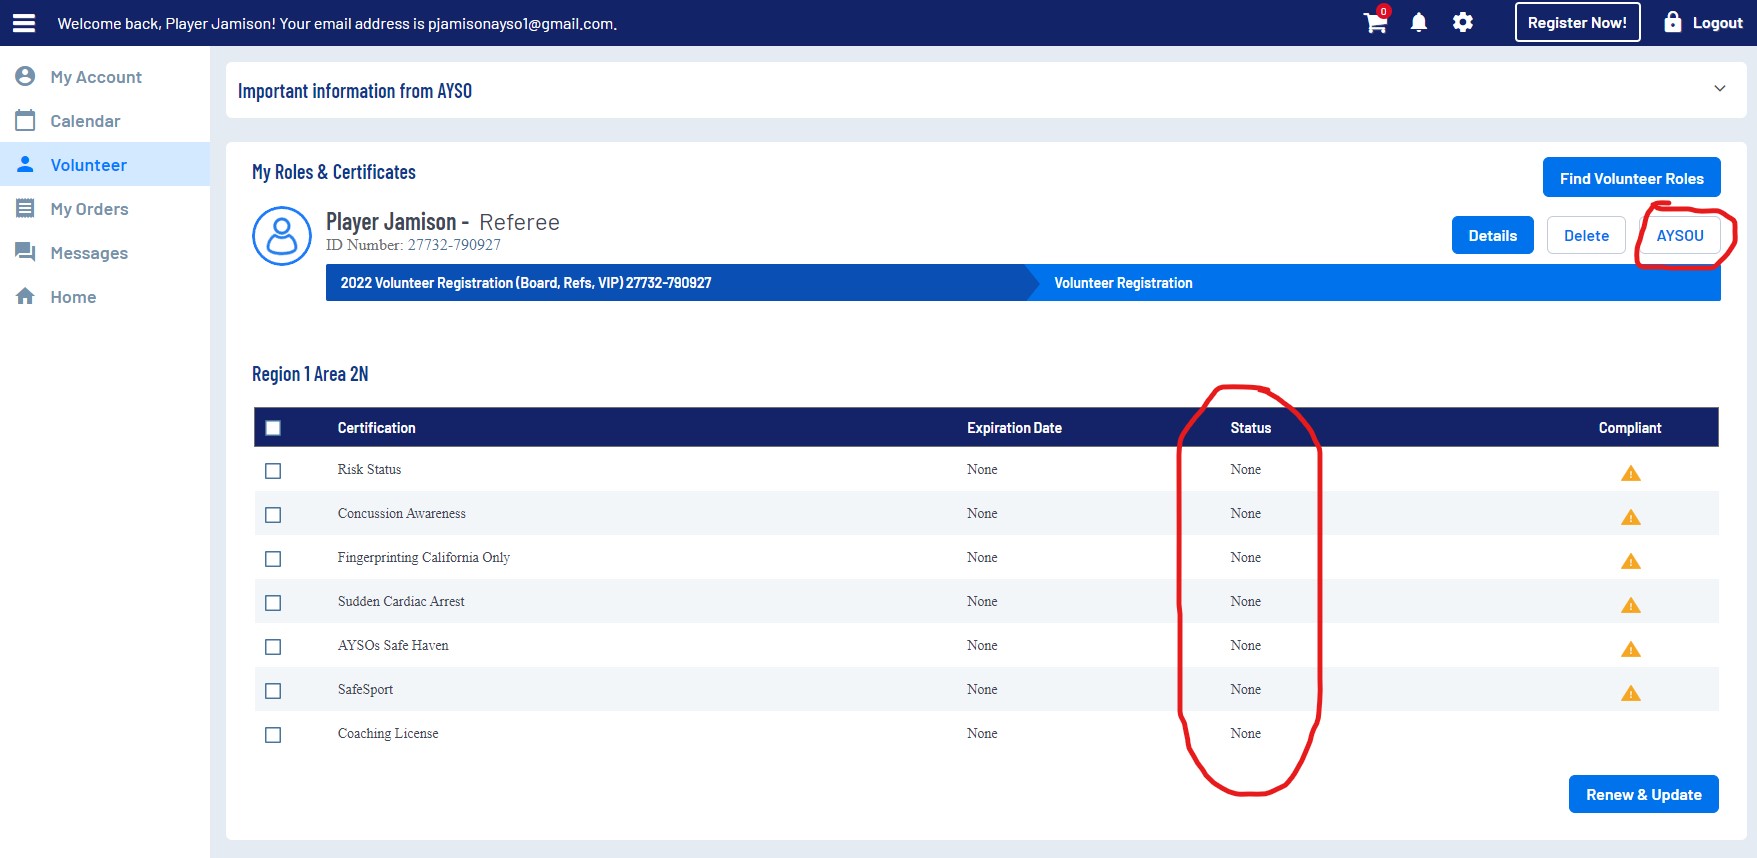Expand the Important information from AYSO panel
Viewport: 1757px width, 858px height.
pyautogui.click(x=1719, y=89)
